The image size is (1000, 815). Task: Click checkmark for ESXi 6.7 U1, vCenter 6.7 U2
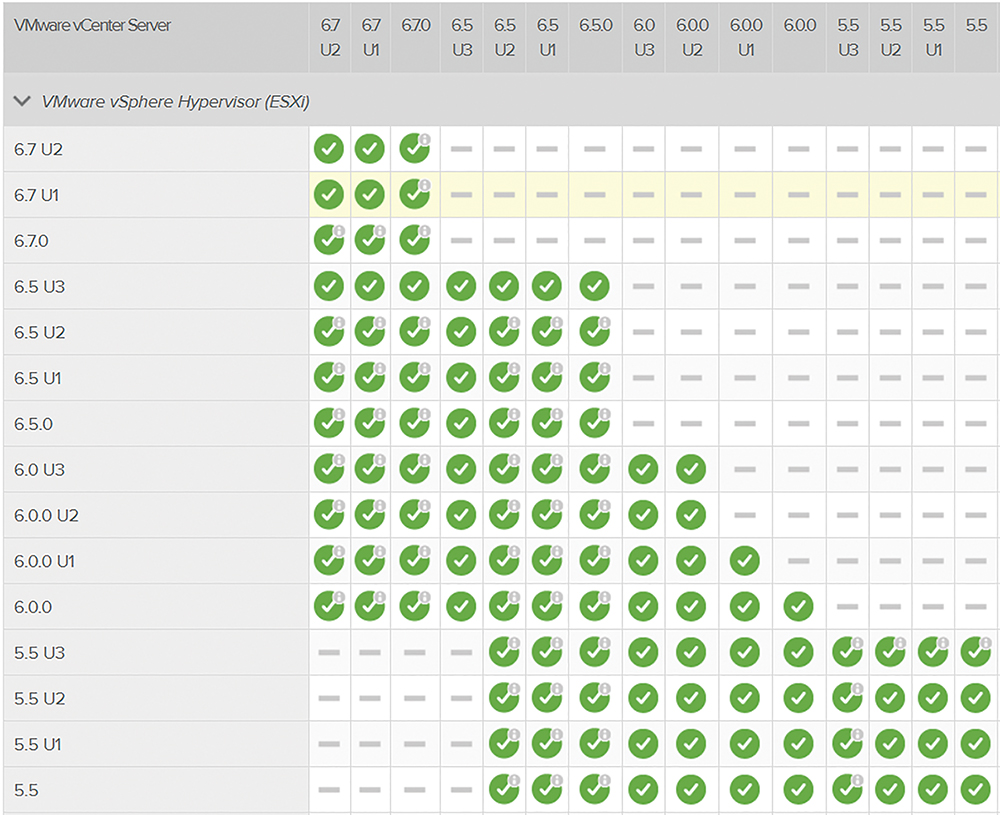point(329,195)
